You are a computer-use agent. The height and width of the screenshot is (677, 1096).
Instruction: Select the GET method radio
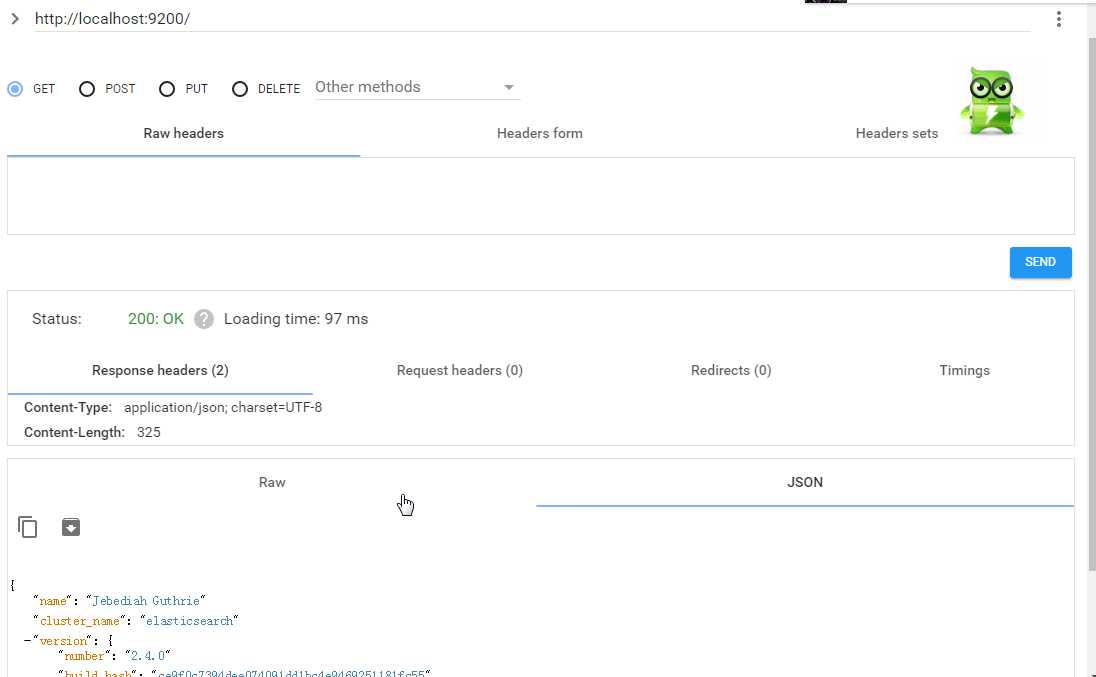pos(15,89)
